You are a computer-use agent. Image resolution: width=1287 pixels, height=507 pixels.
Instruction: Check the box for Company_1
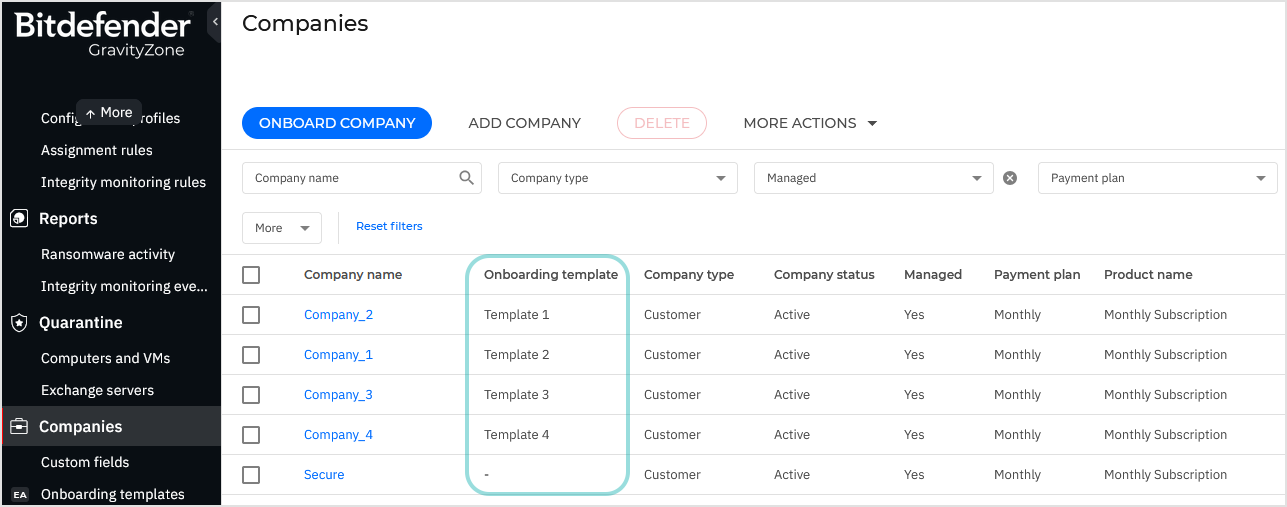coord(251,354)
